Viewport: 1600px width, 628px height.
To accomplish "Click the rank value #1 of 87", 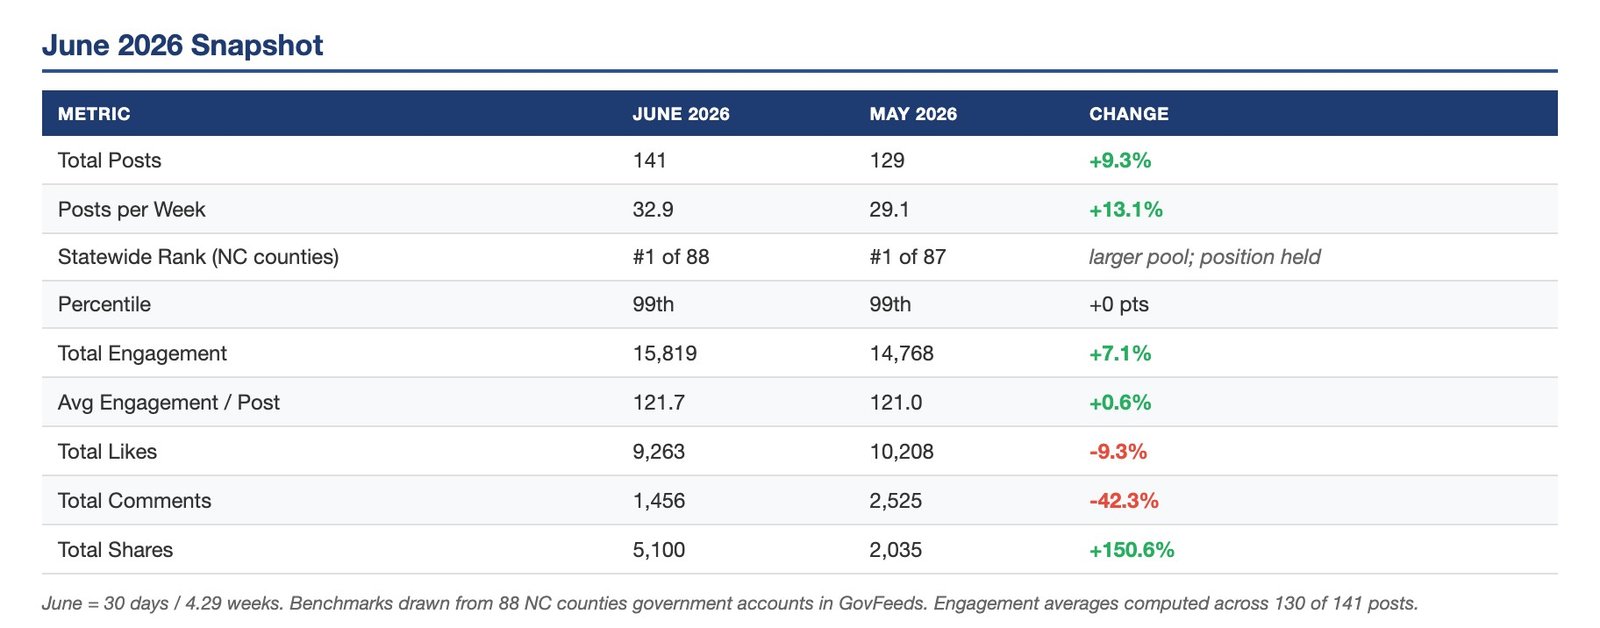I will tap(907, 257).
